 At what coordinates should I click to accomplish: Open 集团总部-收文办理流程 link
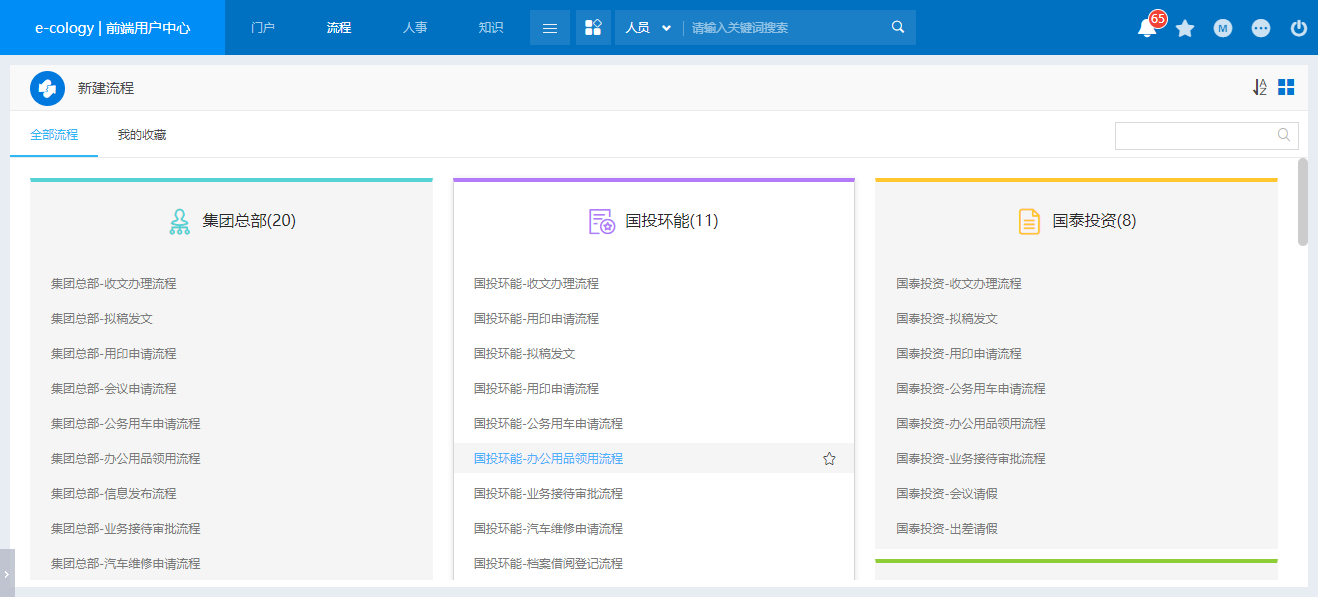(113, 284)
